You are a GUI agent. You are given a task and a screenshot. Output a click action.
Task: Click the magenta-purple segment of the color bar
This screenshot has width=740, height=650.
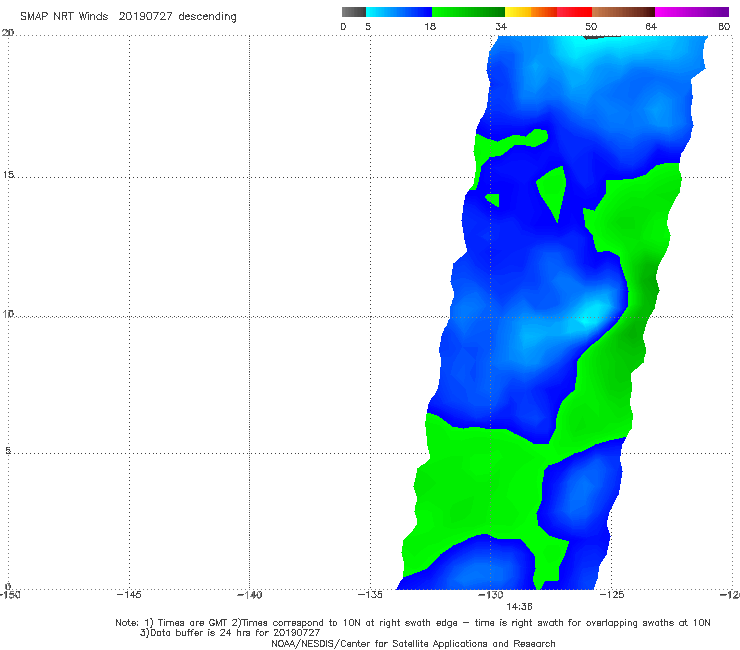click(692, 12)
